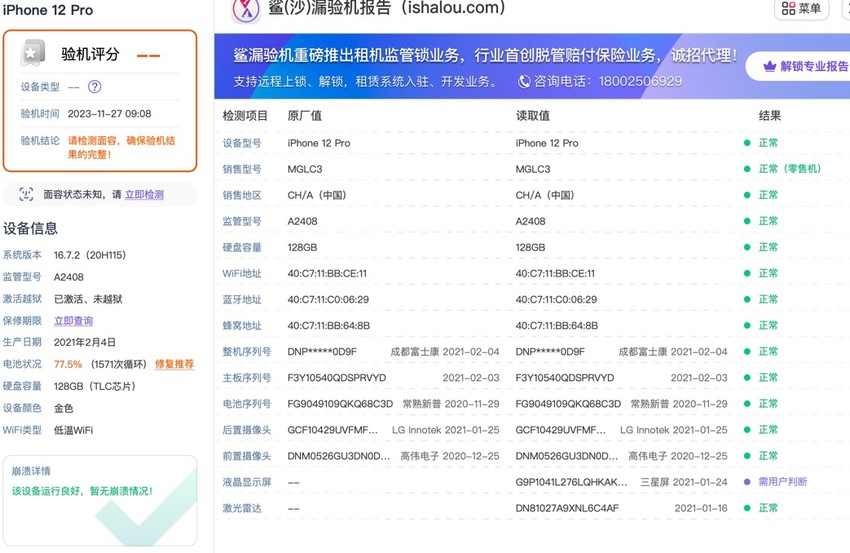Click the 崩溃详情 card heading

pyautogui.click(x=31, y=471)
